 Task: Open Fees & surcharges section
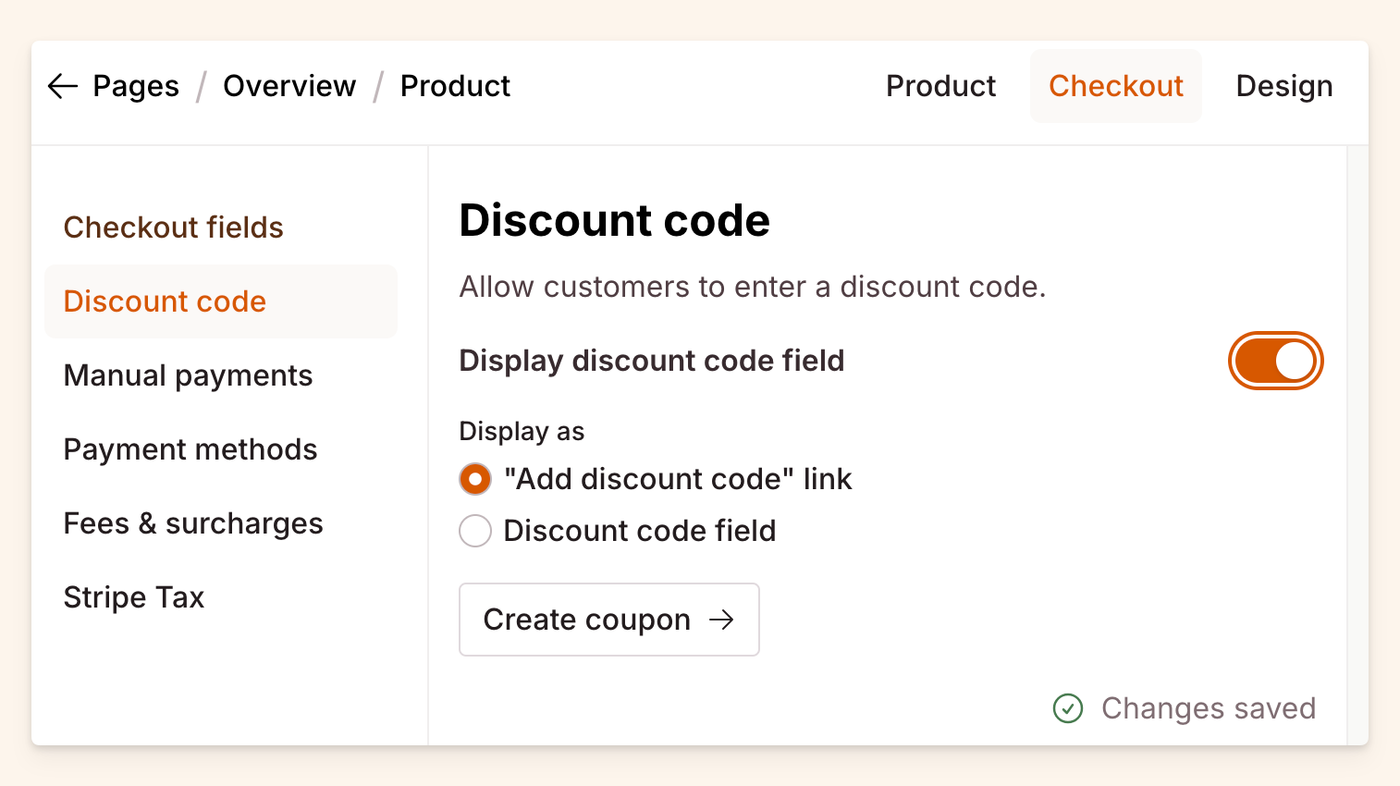coord(193,524)
